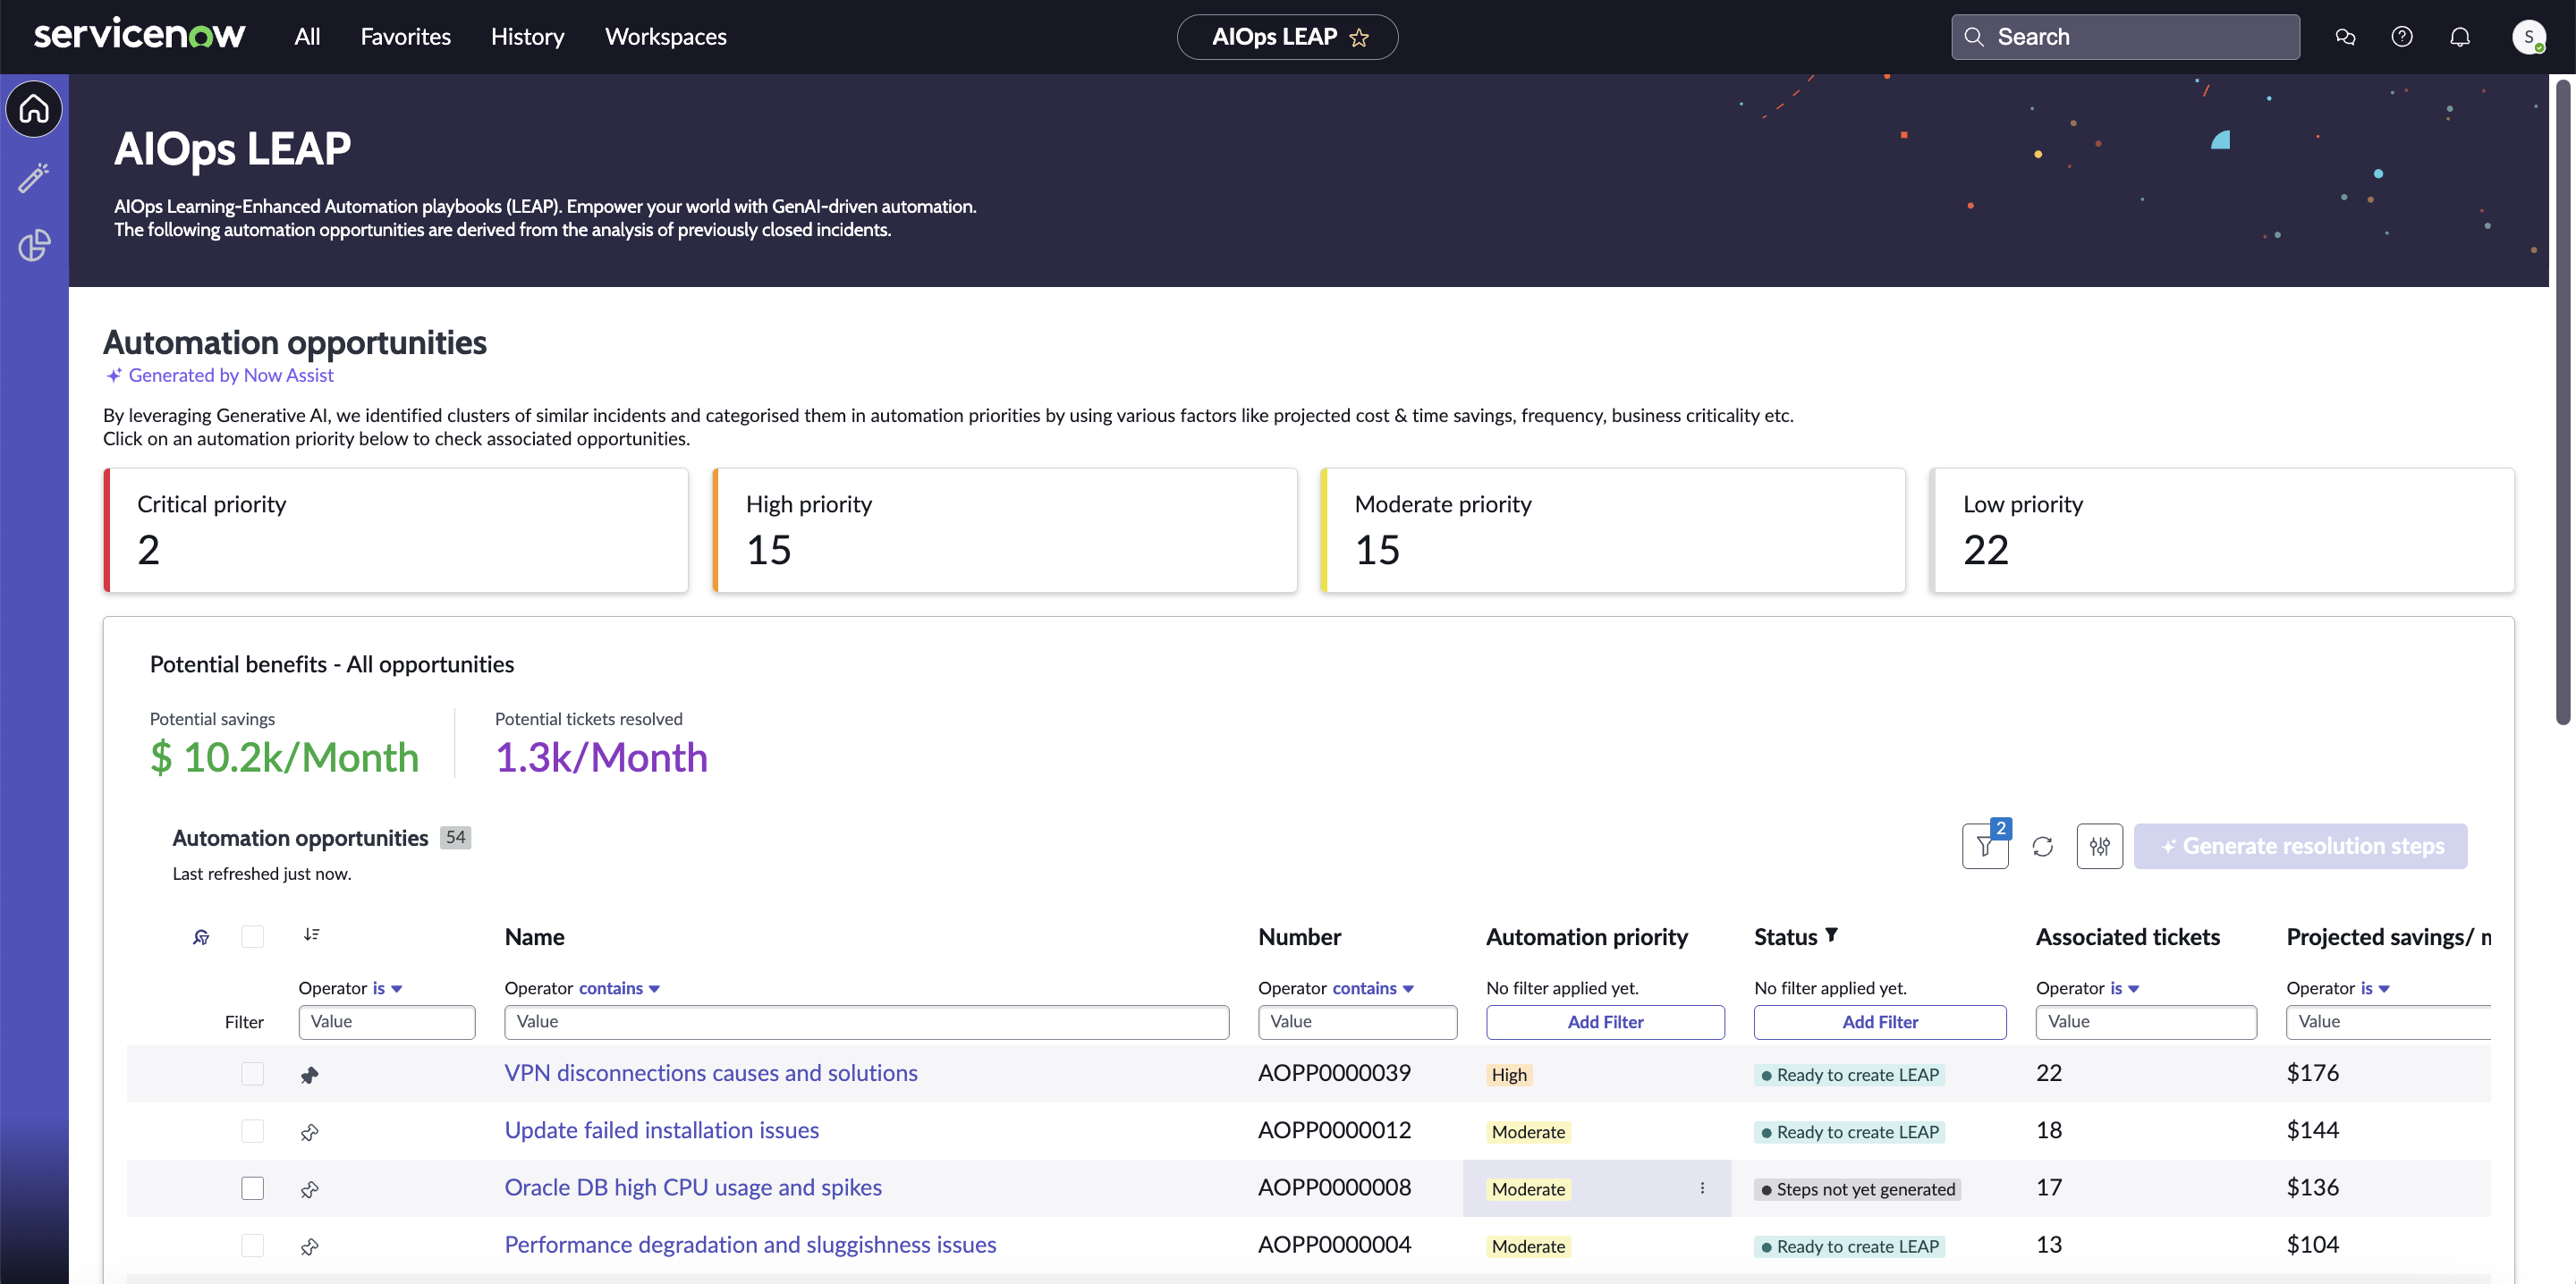Open the list personalization sliders icon

pos(2099,846)
